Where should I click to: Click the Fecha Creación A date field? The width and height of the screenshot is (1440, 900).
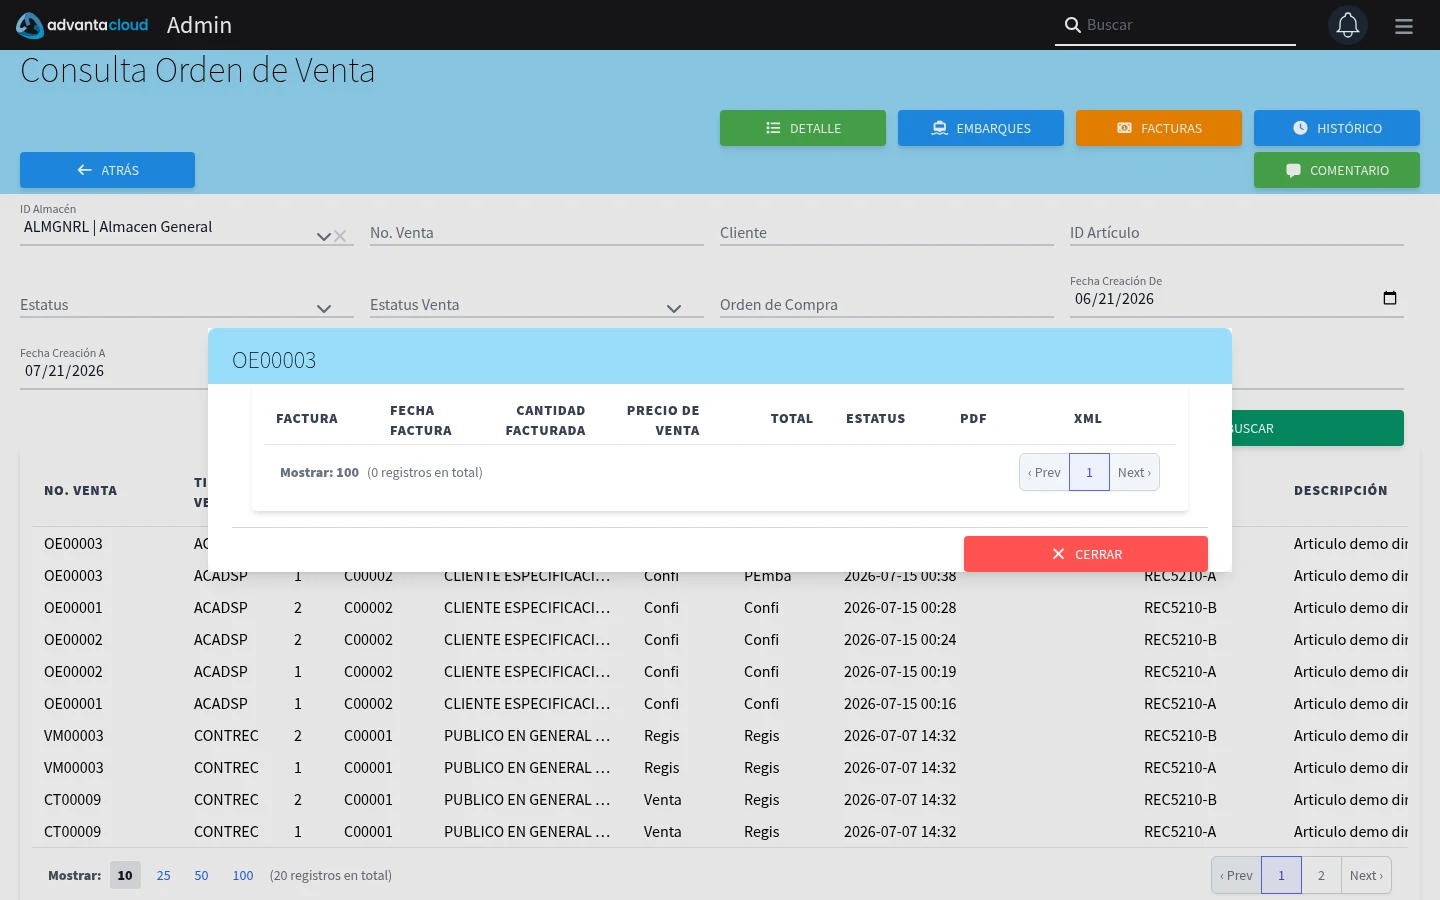pyautogui.click(x=114, y=371)
